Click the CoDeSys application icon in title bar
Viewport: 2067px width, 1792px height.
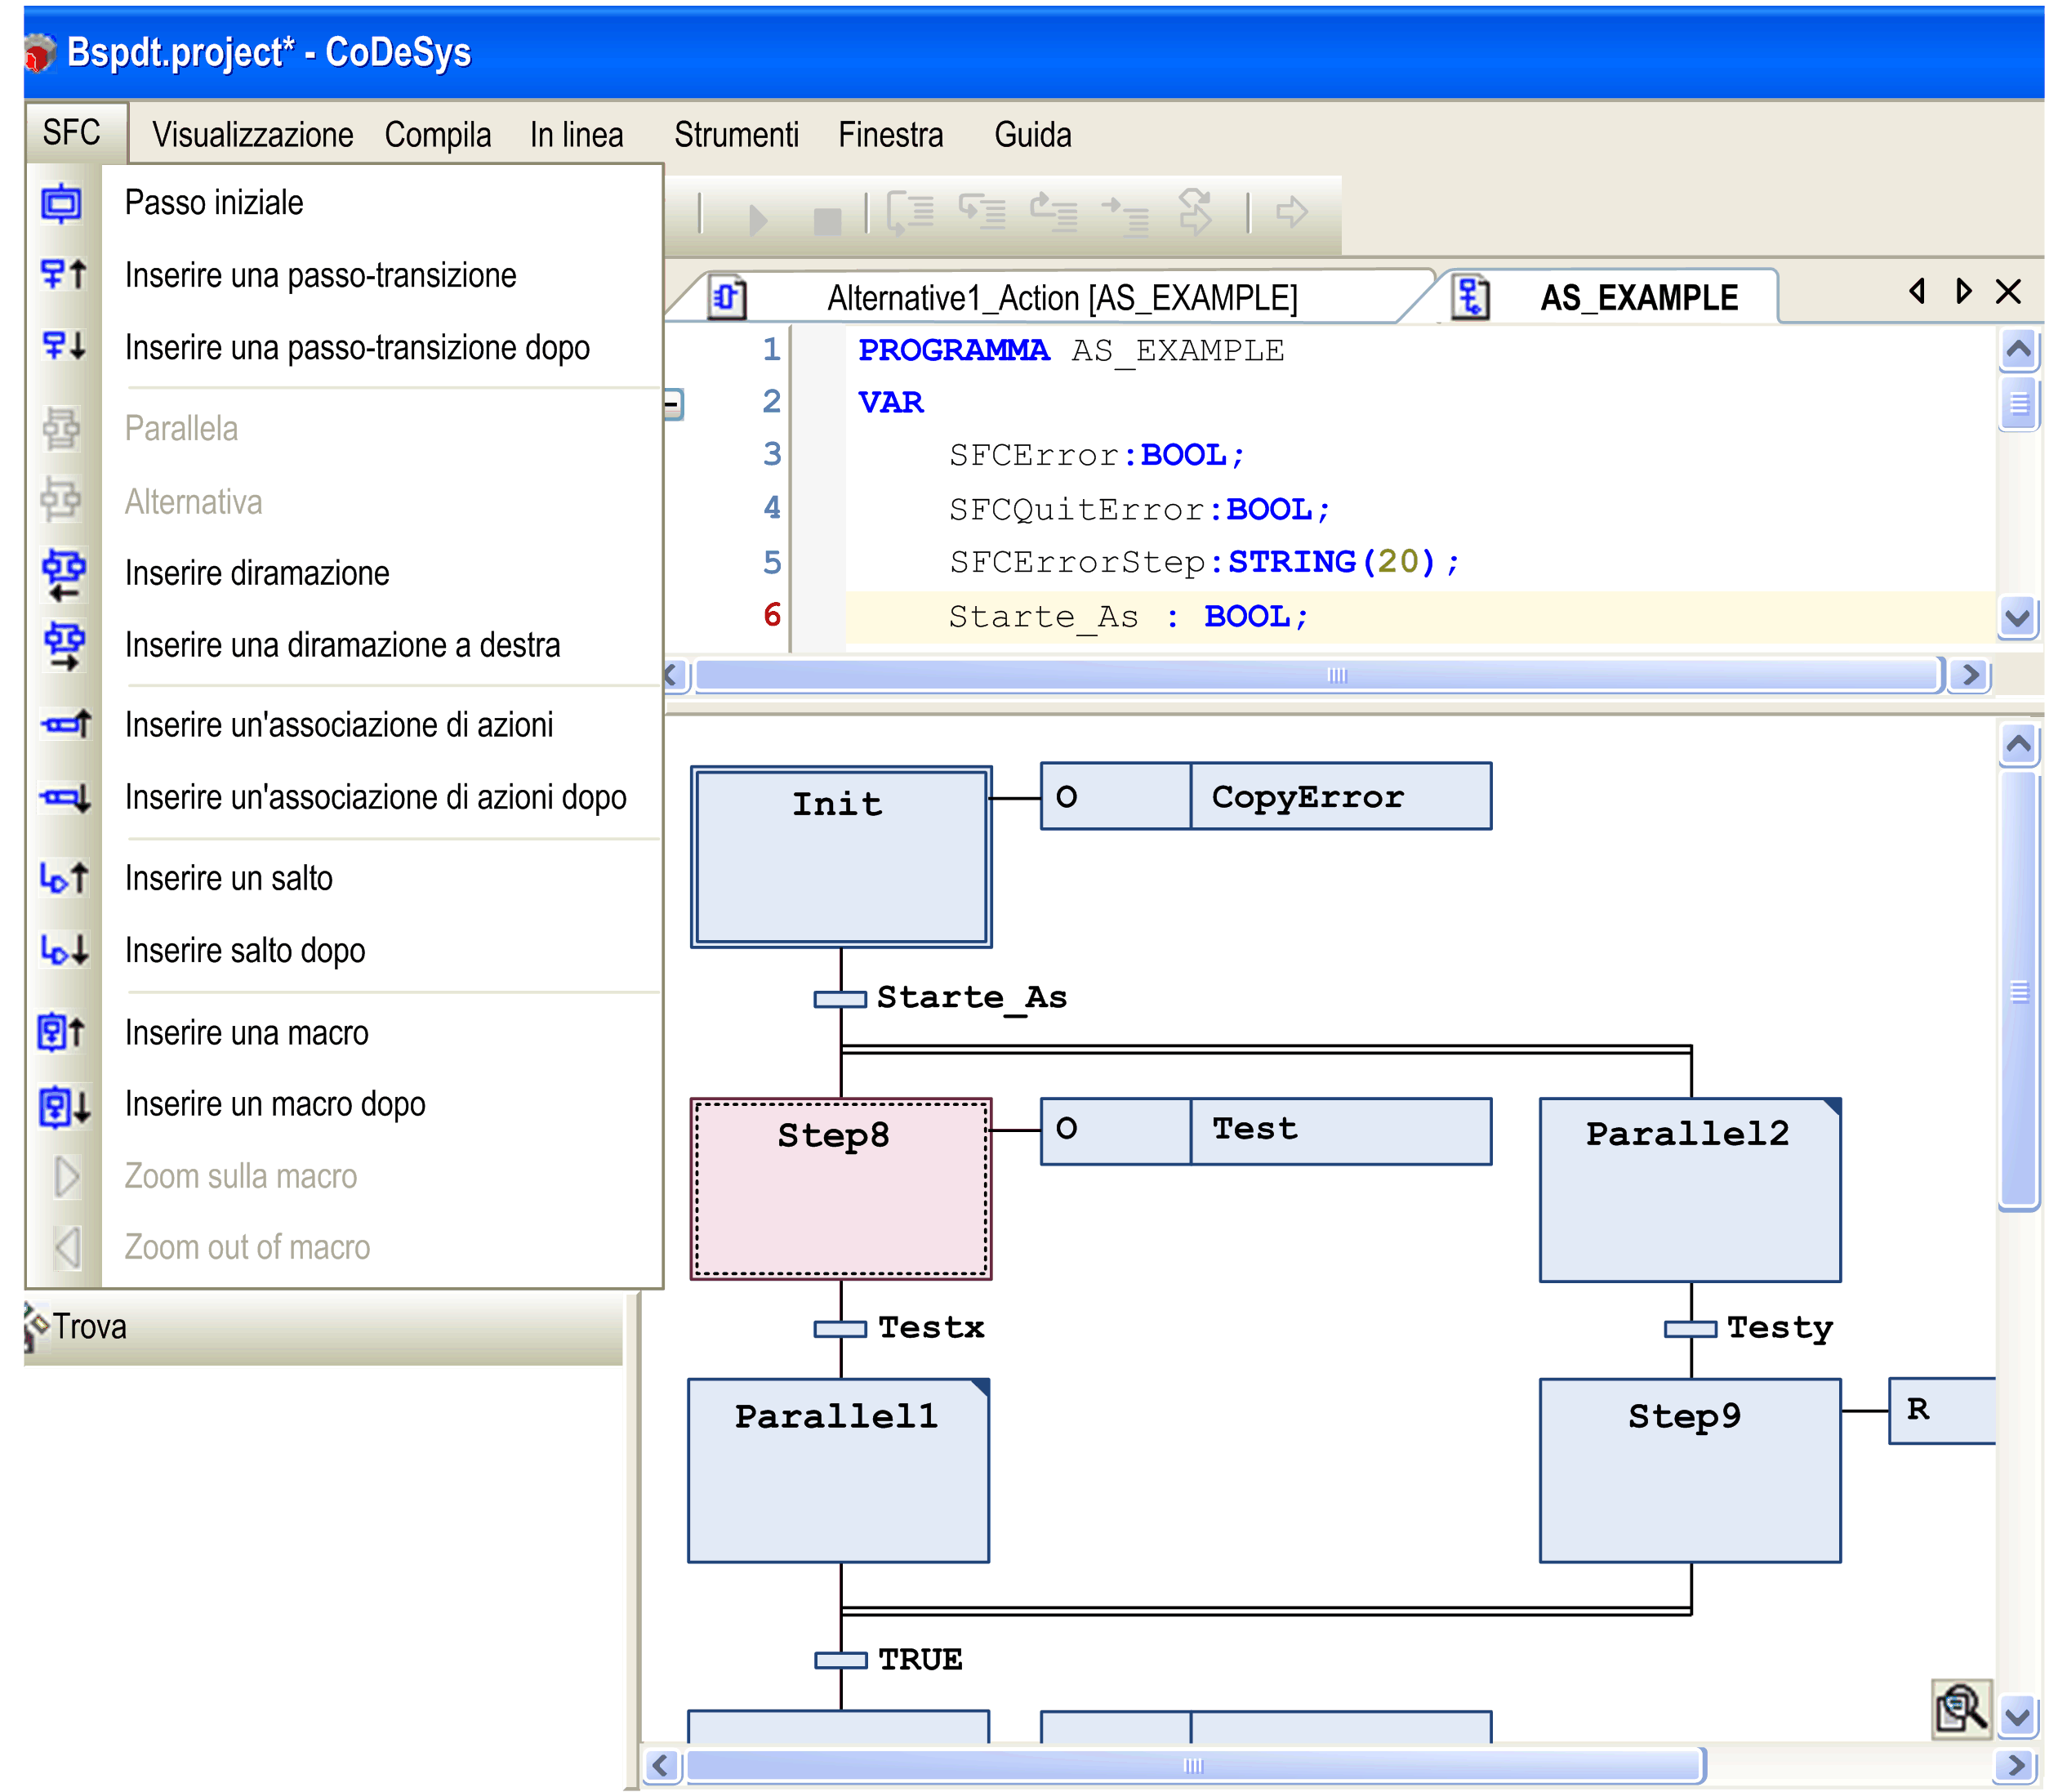pyautogui.click(x=40, y=53)
